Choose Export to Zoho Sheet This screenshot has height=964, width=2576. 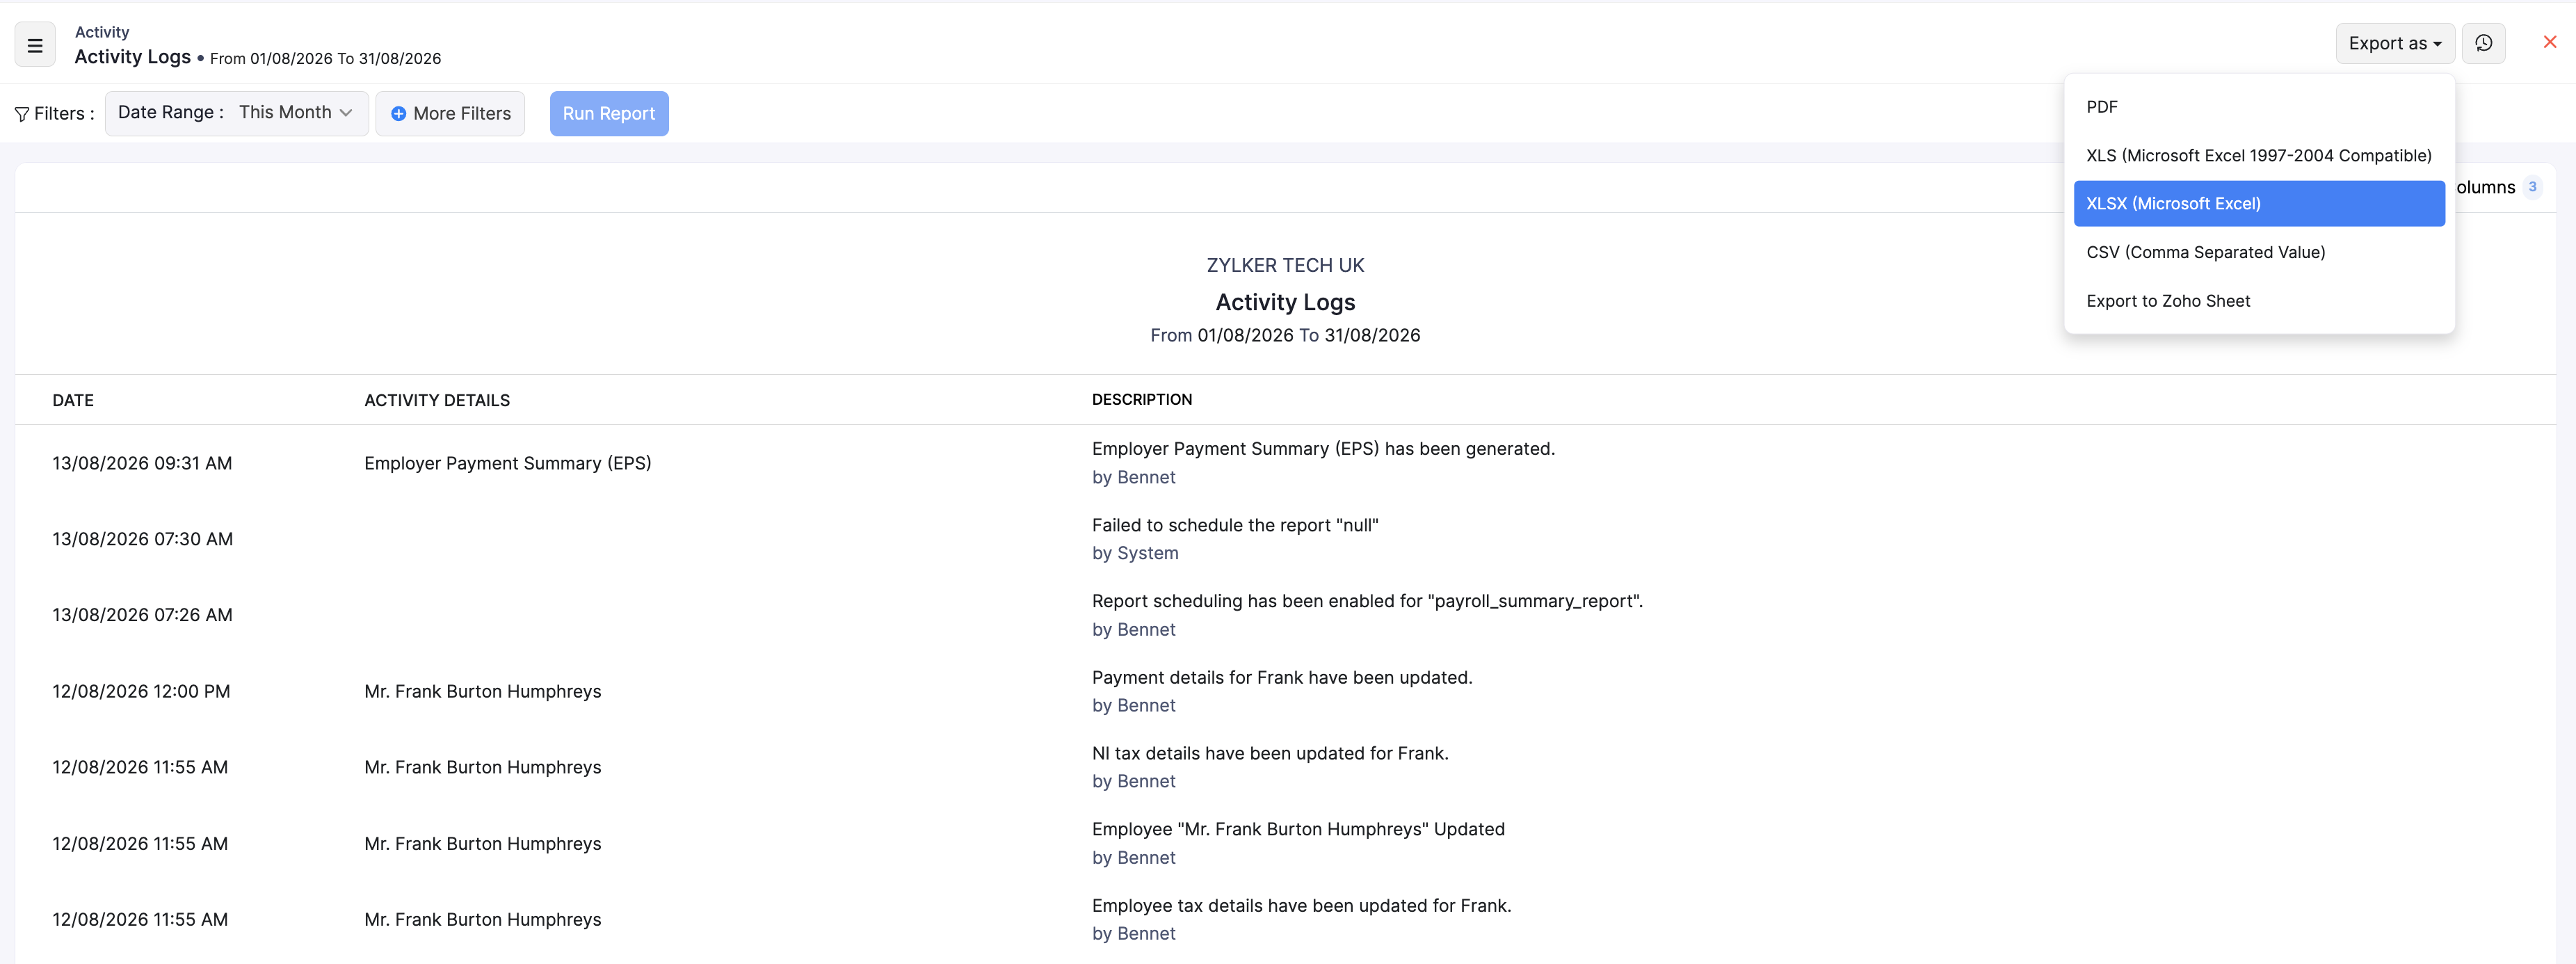[2259, 301]
